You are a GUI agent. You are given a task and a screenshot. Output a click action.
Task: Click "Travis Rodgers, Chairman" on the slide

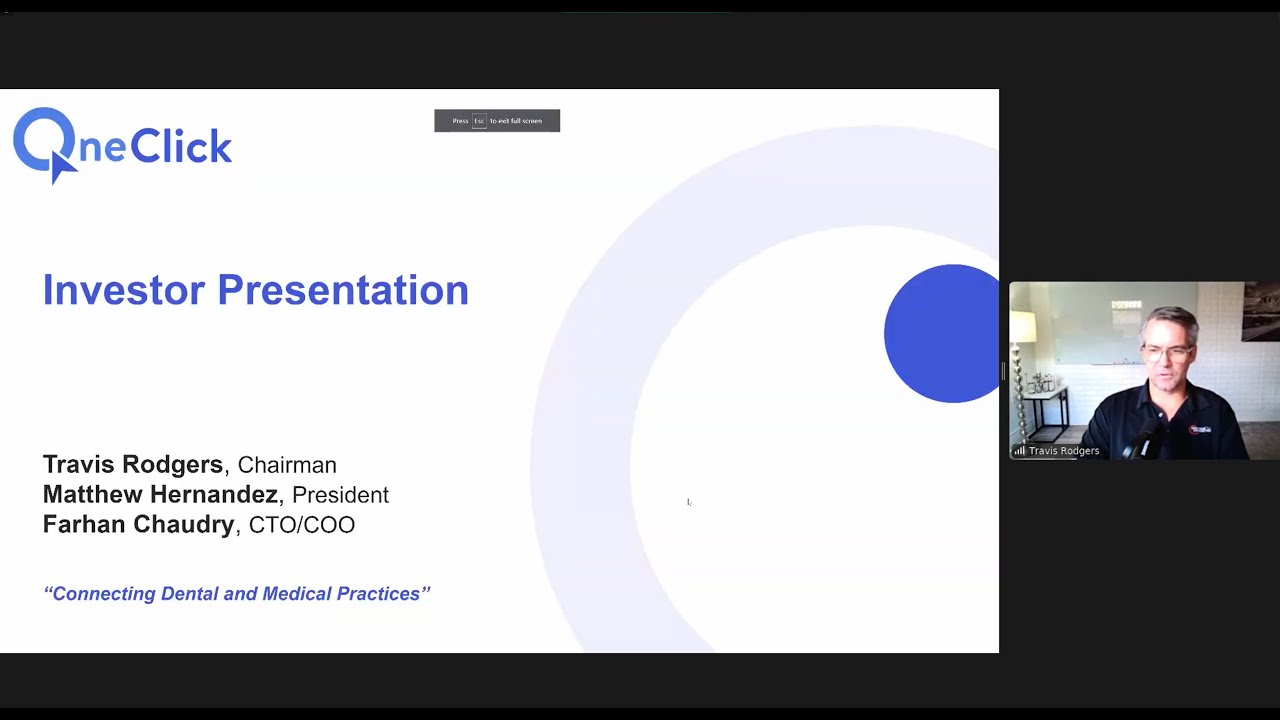pyautogui.click(x=189, y=465)
